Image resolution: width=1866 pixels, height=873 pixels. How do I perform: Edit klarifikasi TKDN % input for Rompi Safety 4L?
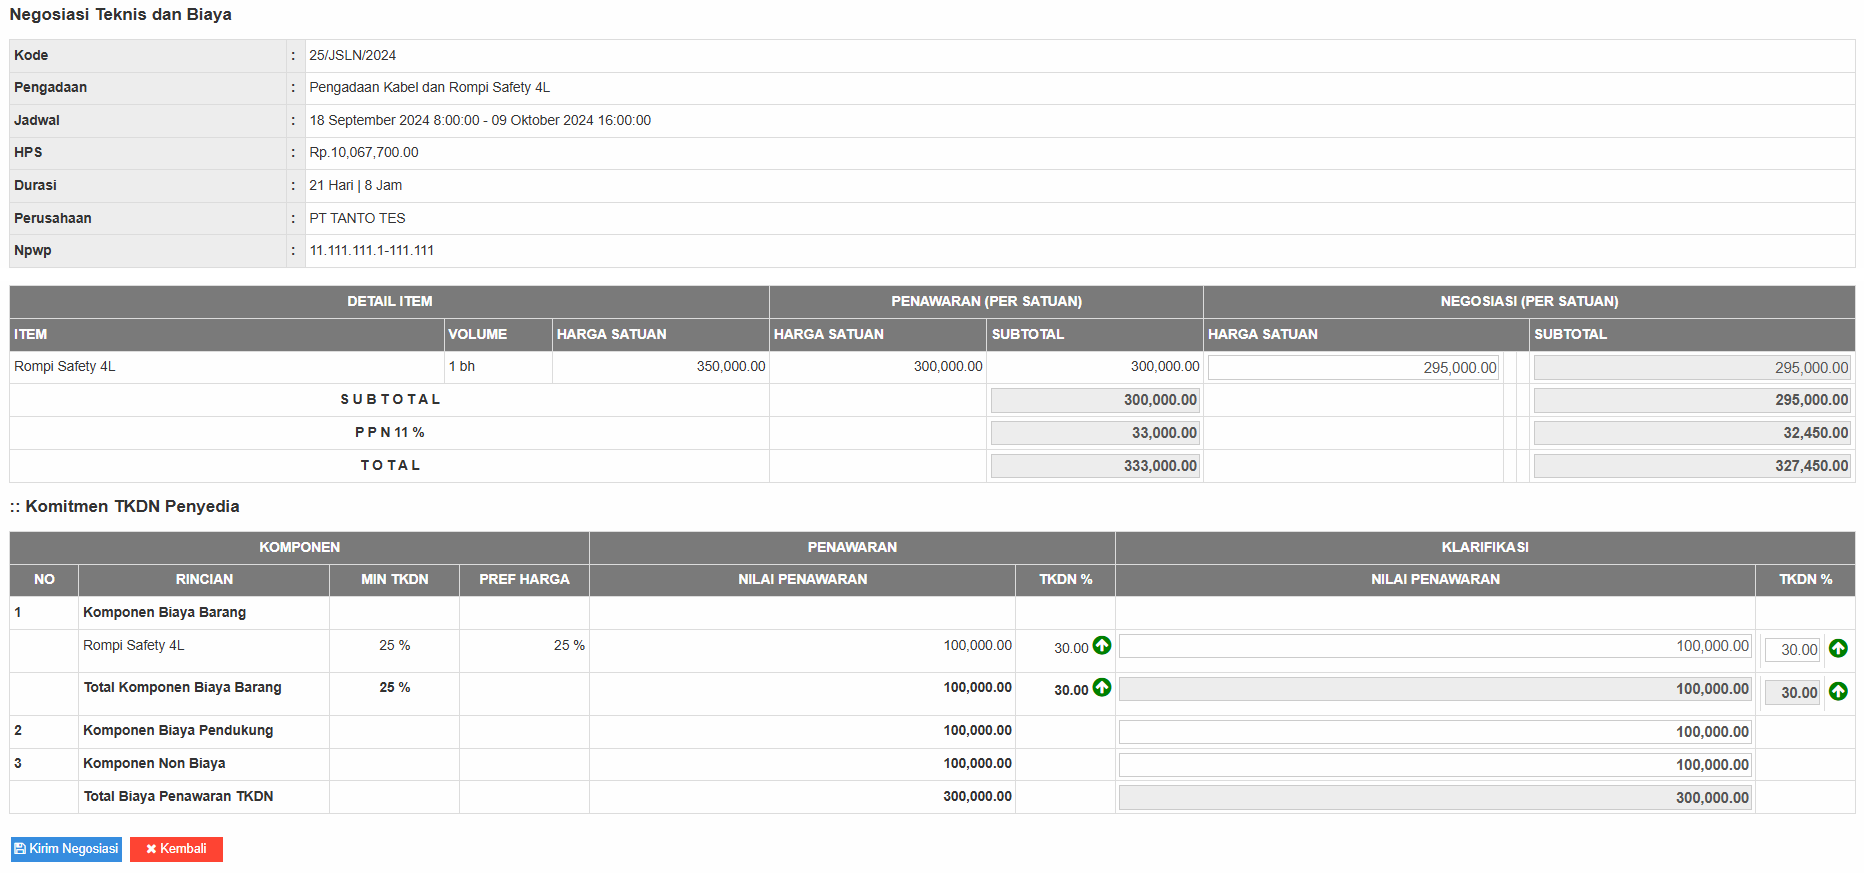tap(1792, 650)
